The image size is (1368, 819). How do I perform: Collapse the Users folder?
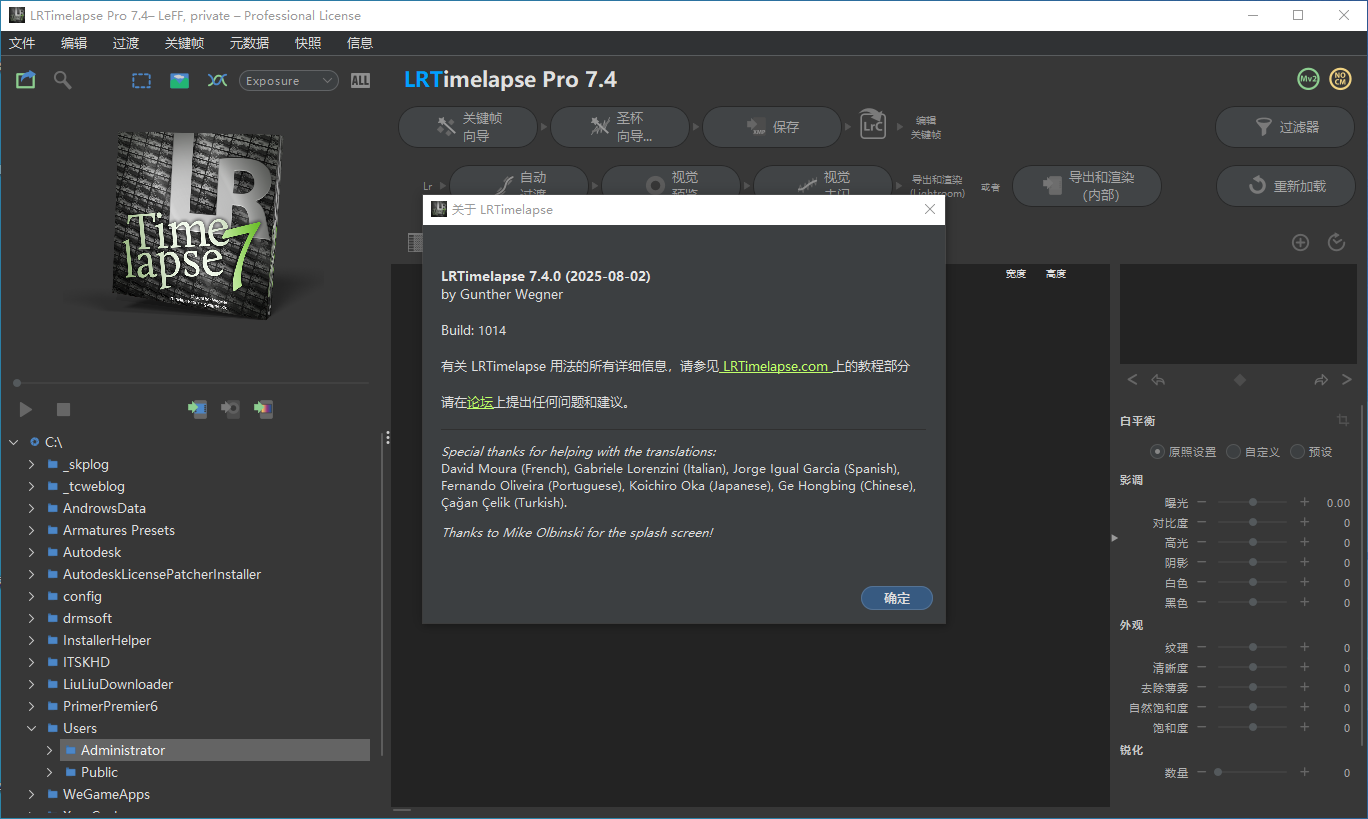31,728
